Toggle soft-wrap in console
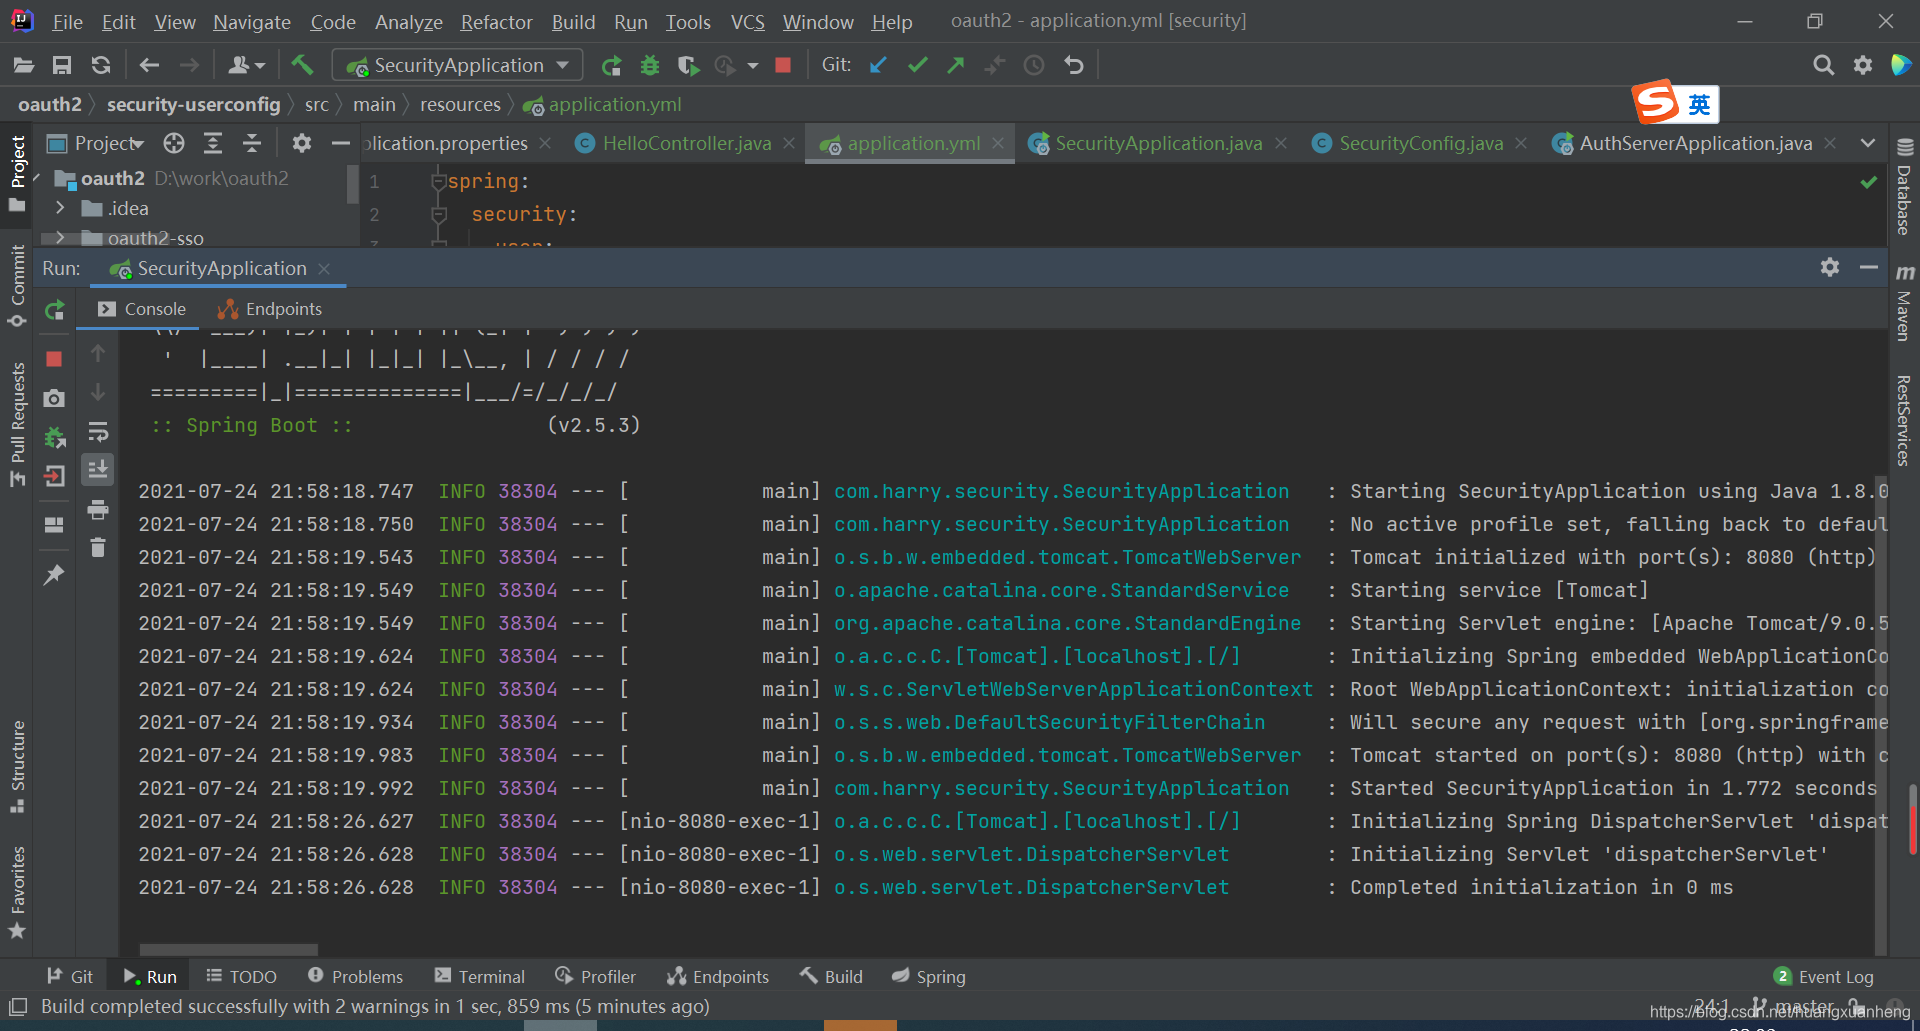The height and width of the screenshot is (1031, 1920). (98, 432)
